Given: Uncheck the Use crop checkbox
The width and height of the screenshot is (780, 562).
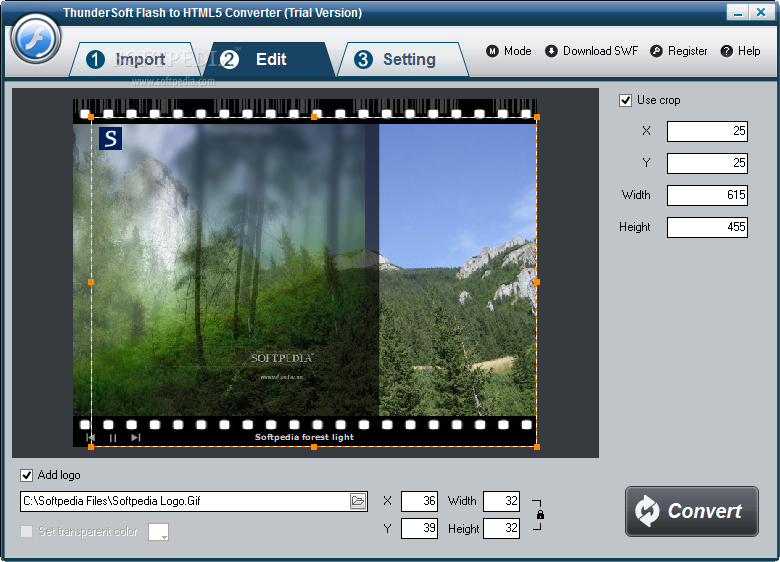Looking at the screenshot, I should pyautogui.click(x=625, y=100).
